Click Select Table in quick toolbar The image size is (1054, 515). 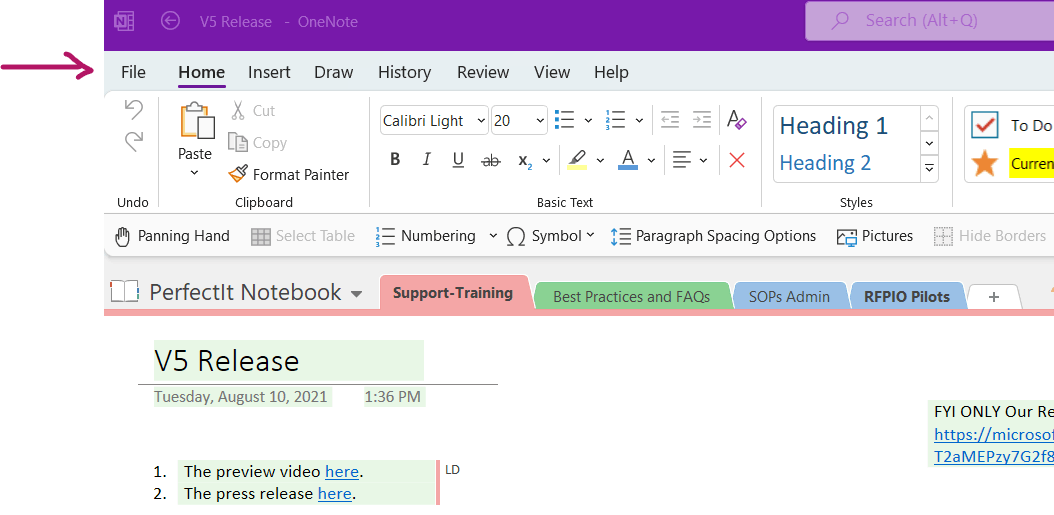(x=302, y=236)
